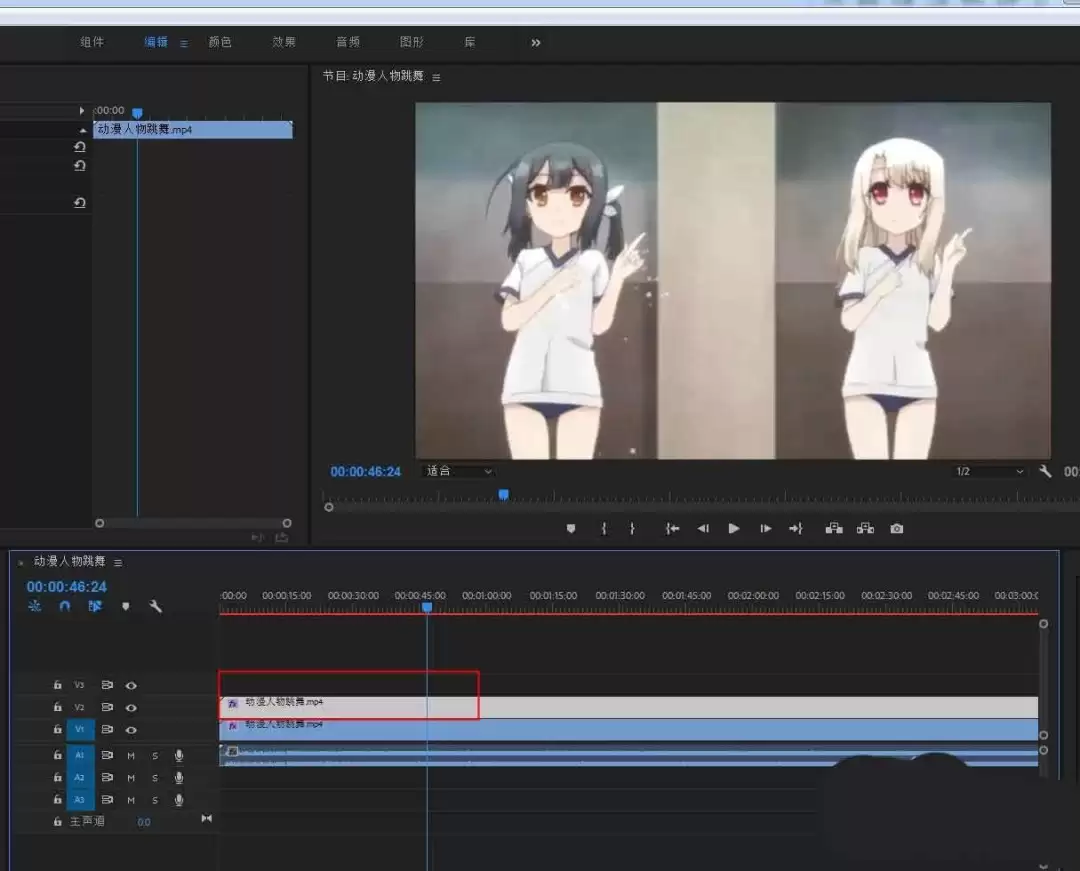Viewport: 1080px width, 871px height.
Task: Open the 1/2 playback resolution dropdown
Action: 989,472
